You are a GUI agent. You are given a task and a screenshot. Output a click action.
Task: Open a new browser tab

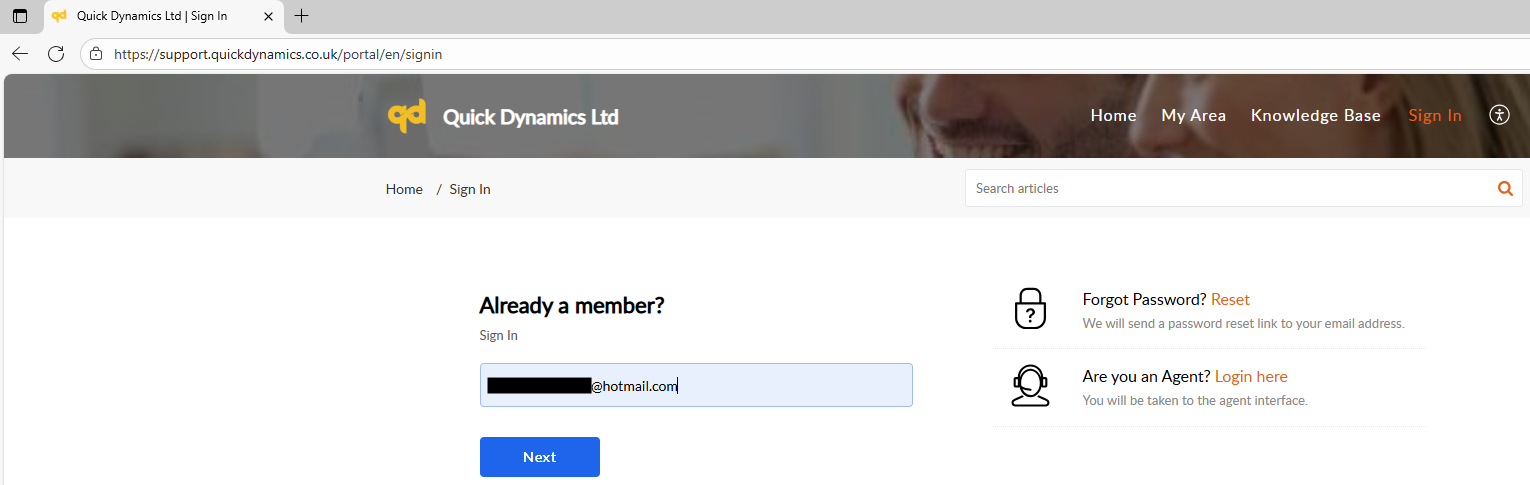[x=301, y=16]
